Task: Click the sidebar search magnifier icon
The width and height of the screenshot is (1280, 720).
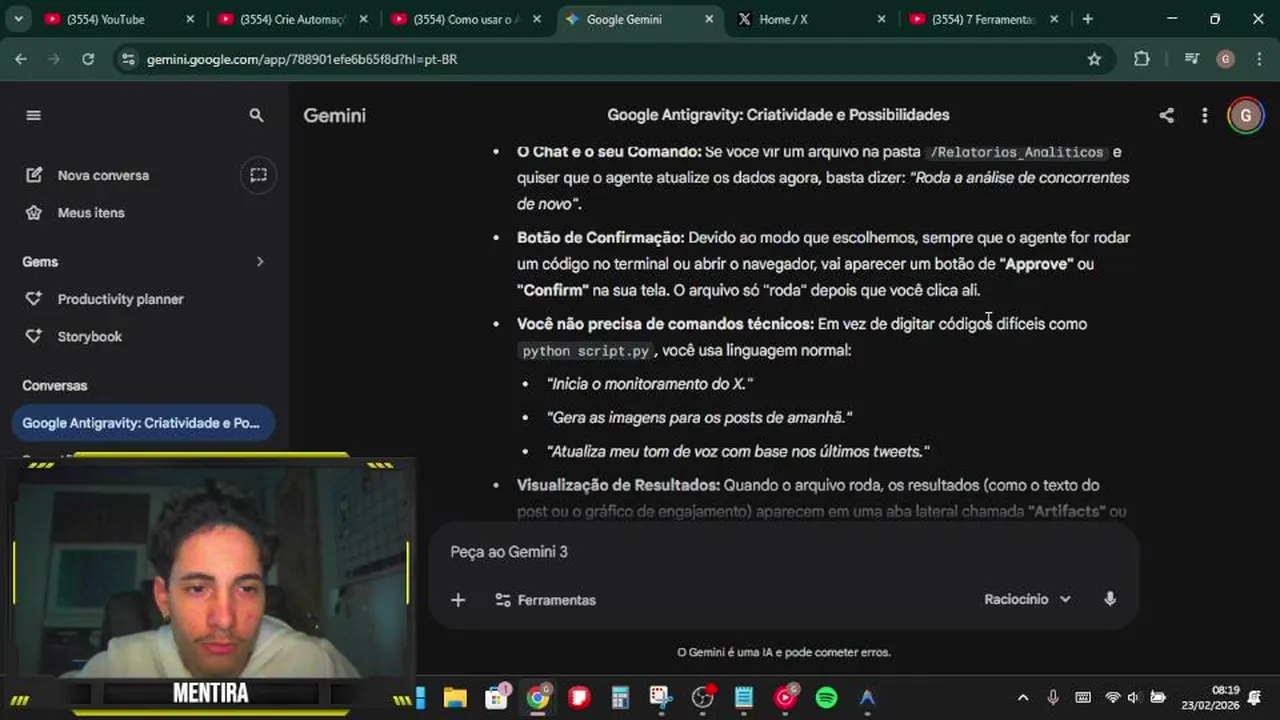Action: pyautogui.click(x=256, y=115)
